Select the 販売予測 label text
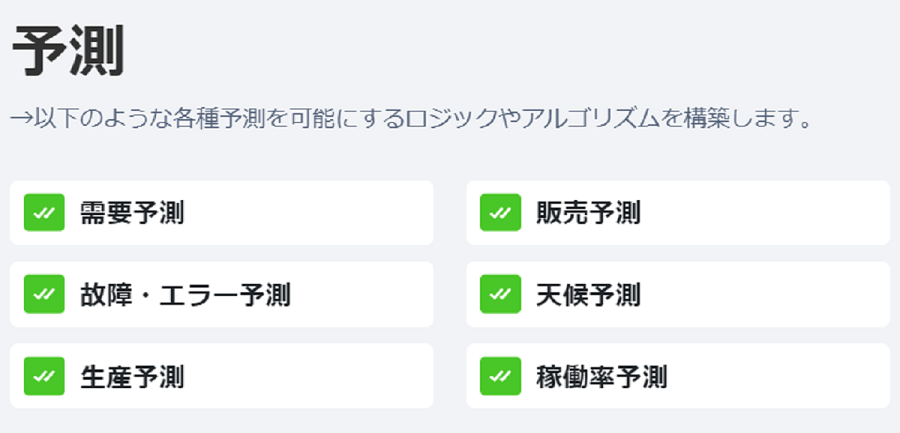This screenshot has width=900, height=433. click(x=588, y=213)
